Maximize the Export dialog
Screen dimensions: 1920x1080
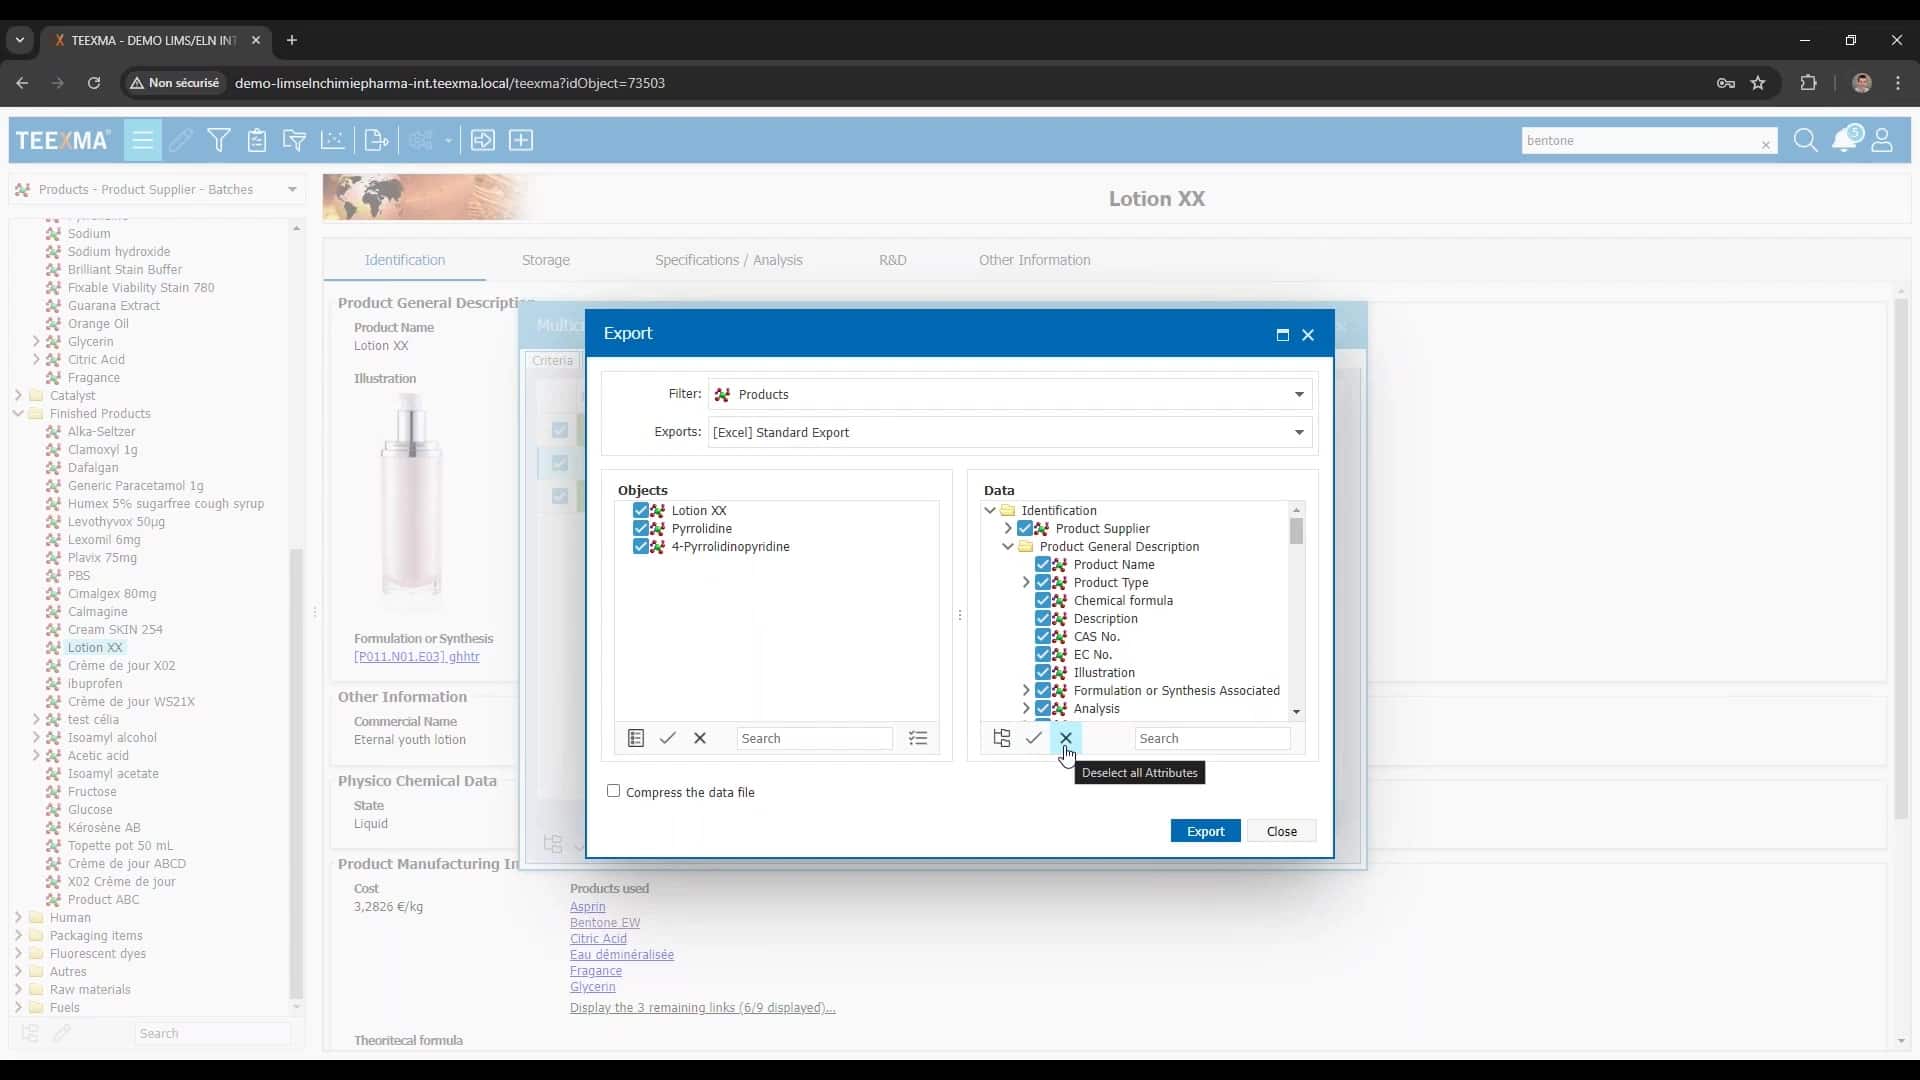tap(1283, 335)
